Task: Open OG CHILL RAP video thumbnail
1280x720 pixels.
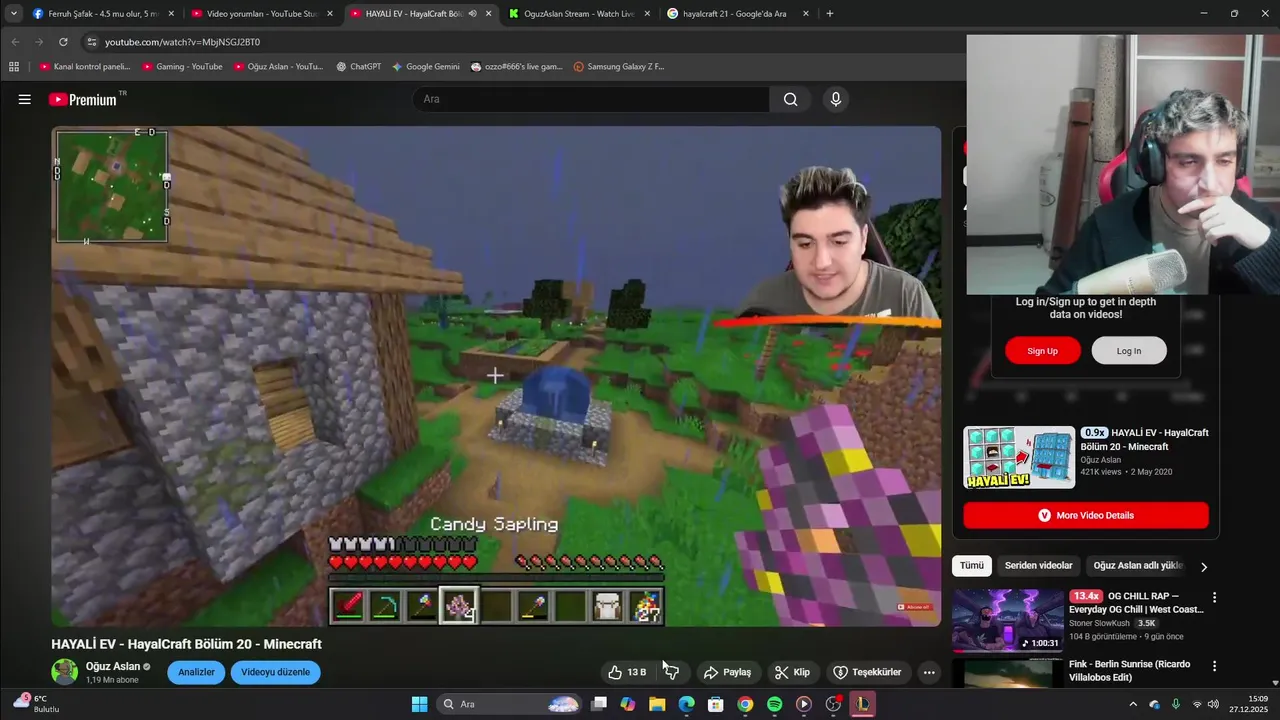Action: tap(1008, 620)
